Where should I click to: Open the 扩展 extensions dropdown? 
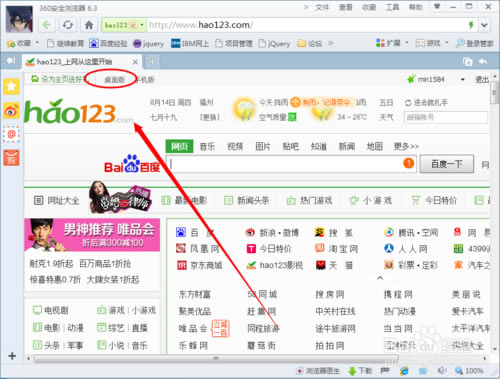(x=392, y=43)
